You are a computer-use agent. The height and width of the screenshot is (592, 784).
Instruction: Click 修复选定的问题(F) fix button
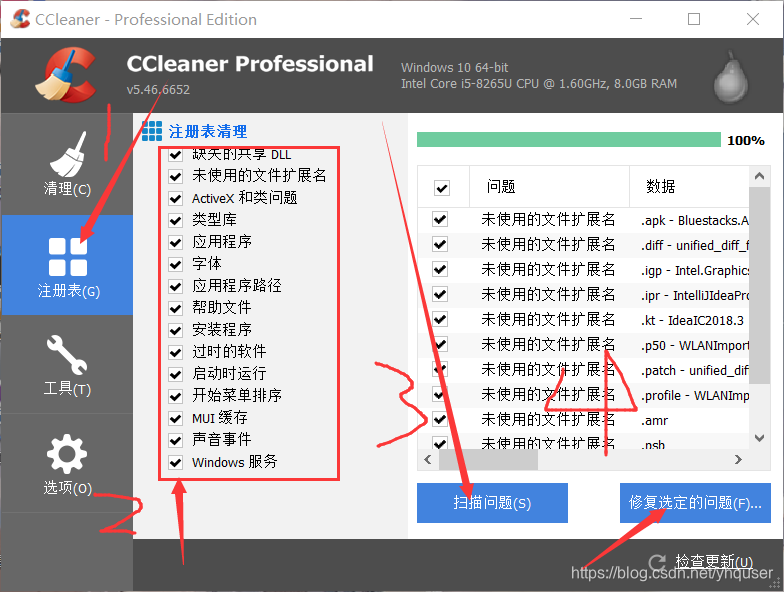click(x=695, y=502)
